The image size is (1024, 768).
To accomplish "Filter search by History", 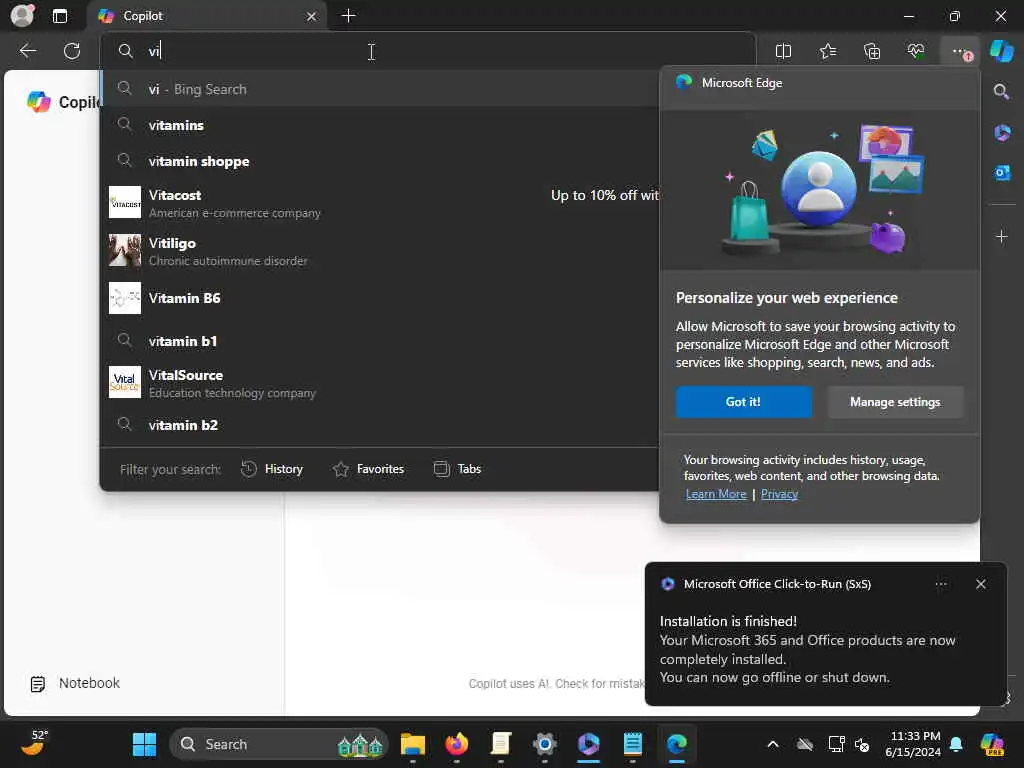I will click(x=272, y=469).
